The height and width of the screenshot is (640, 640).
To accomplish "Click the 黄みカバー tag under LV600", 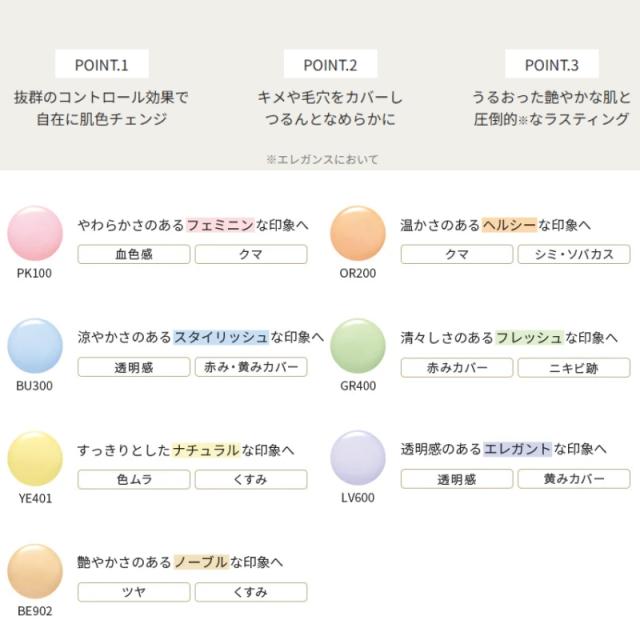I will pos(574,479).
